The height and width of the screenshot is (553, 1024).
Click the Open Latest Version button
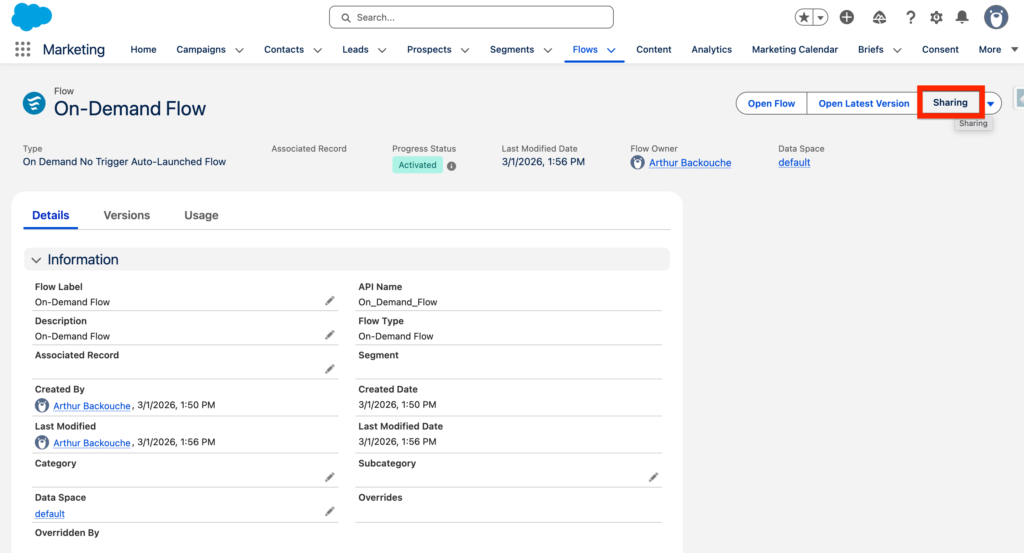click(863, 103)
